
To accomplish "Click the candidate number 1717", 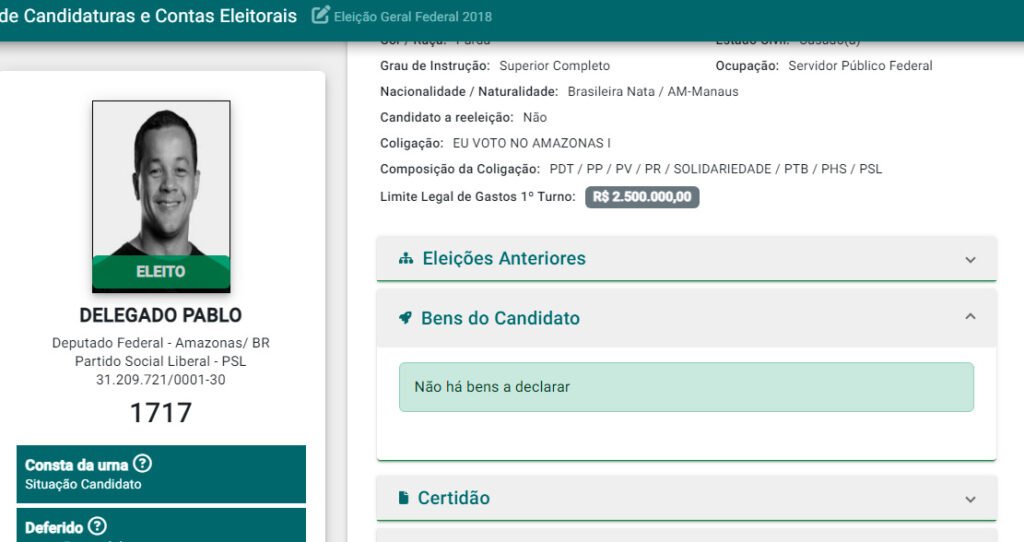I will coord(161,412).
